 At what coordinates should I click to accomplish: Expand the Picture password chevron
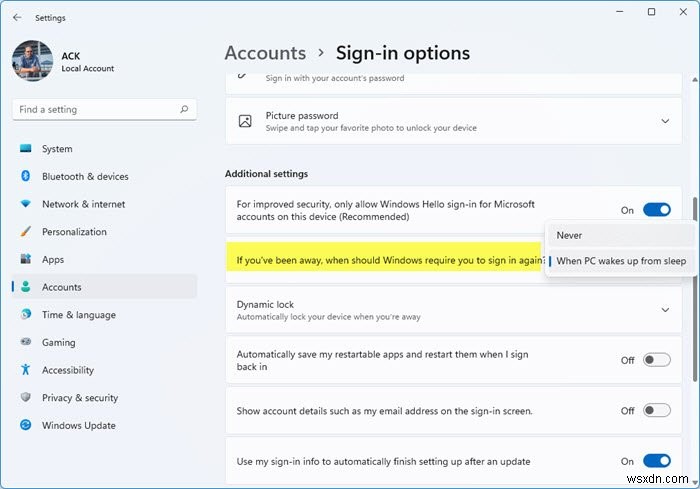[665, 121]
